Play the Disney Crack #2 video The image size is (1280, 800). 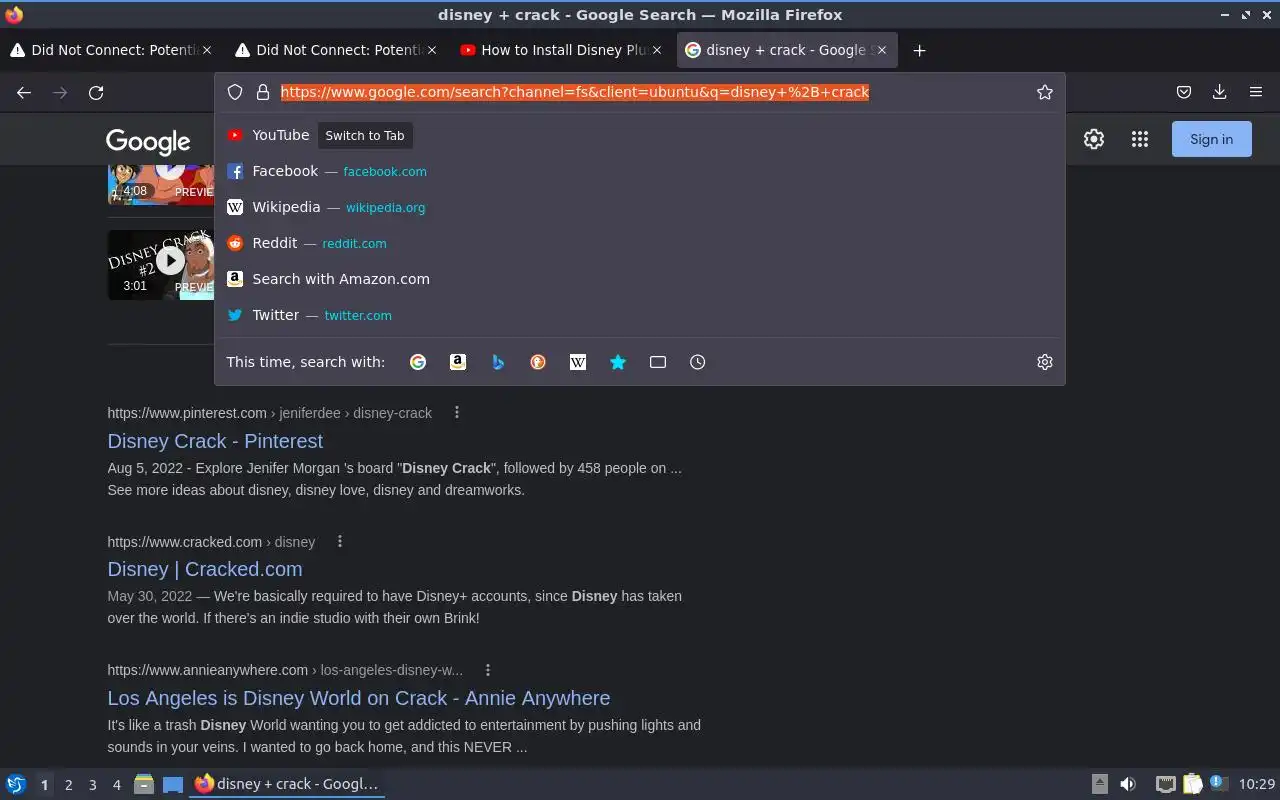point(170,261)
